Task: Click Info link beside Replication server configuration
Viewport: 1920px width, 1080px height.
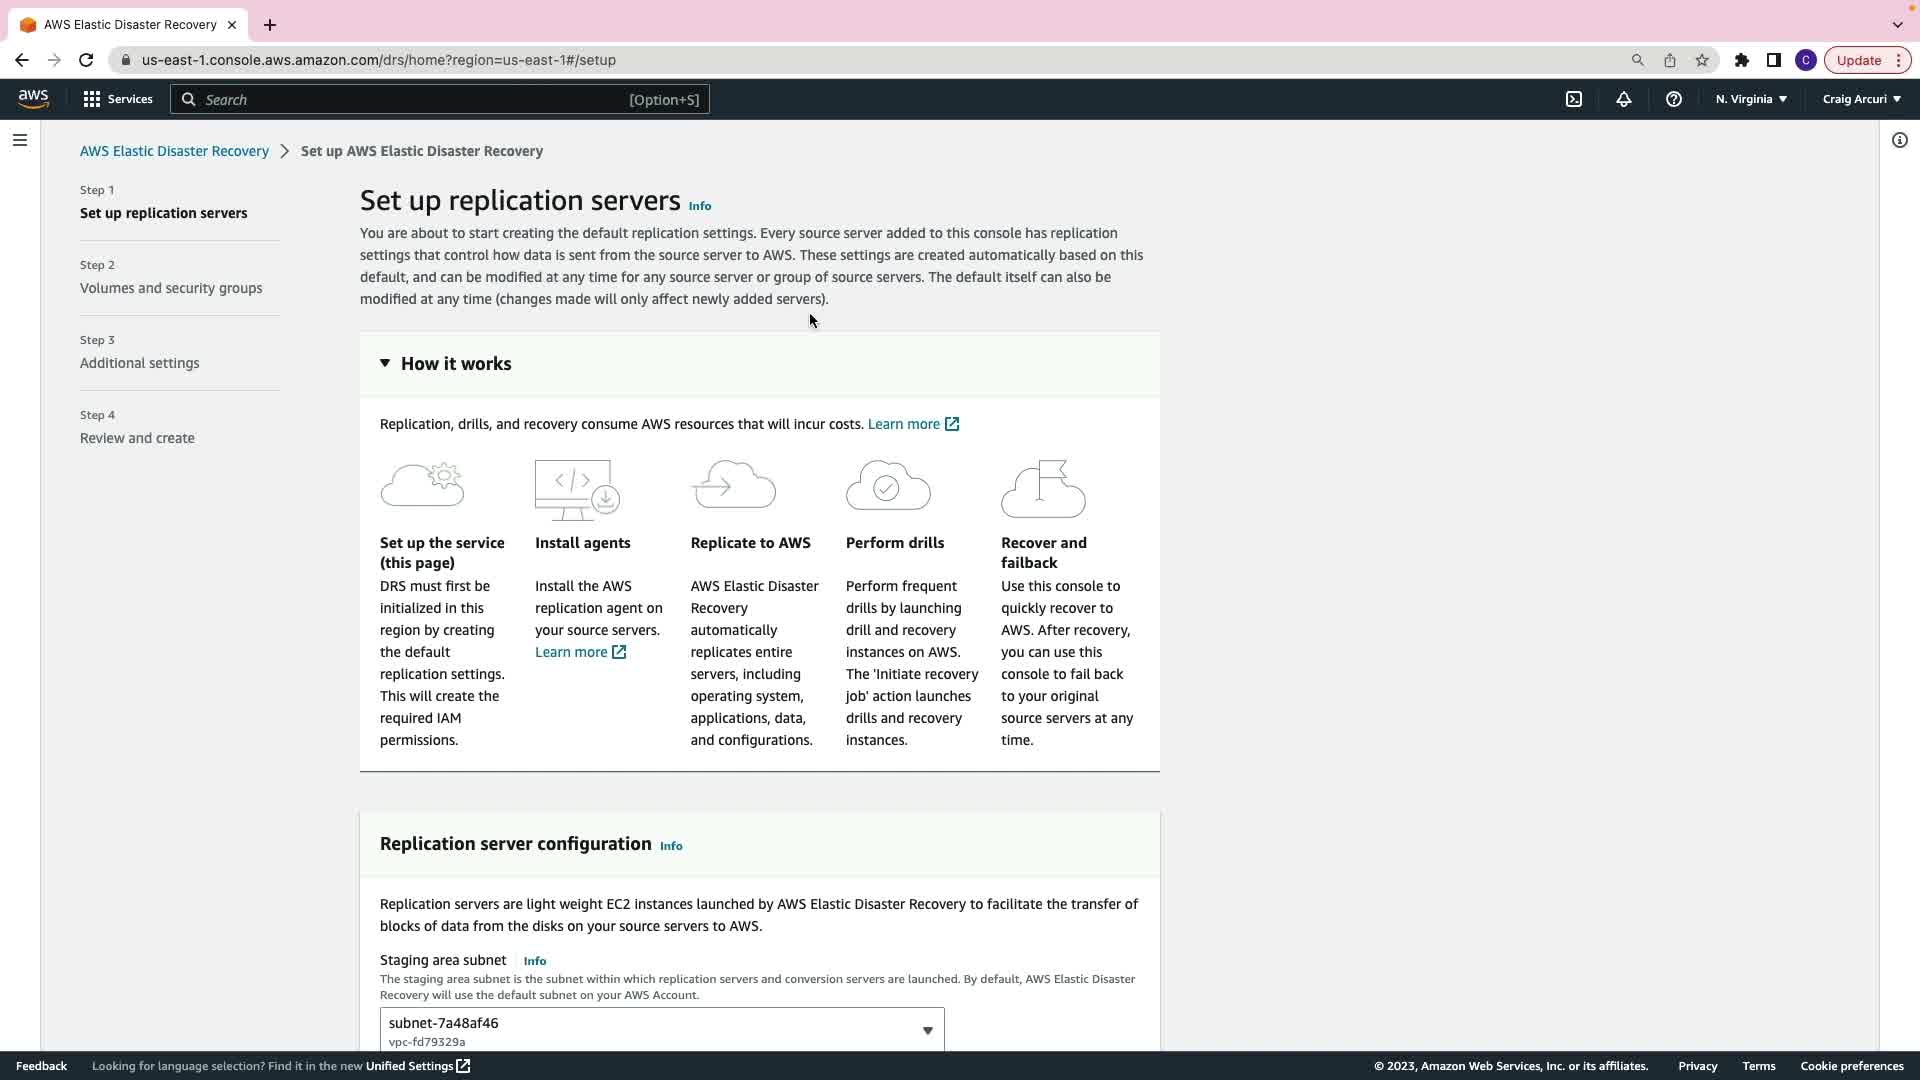Action: 671,846
